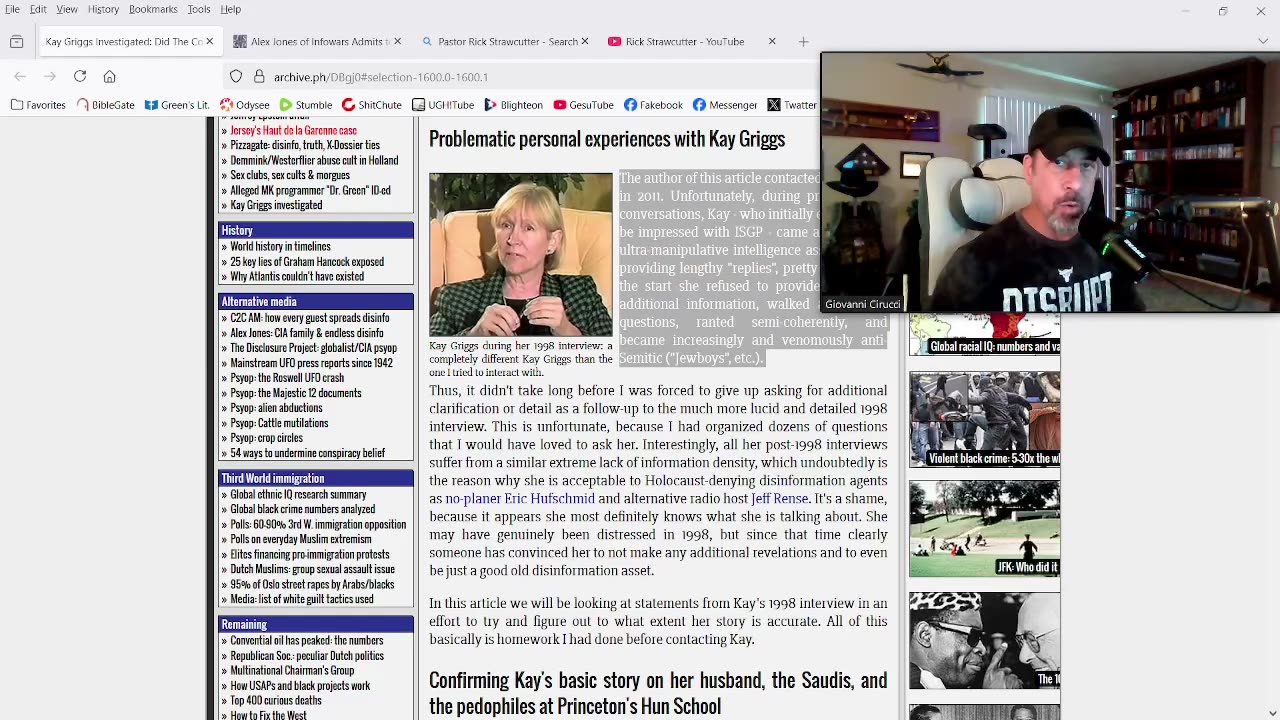Close the Alex Jones of Infowars tab
This screenshot has height=720, width=1280.
point(397,42)
